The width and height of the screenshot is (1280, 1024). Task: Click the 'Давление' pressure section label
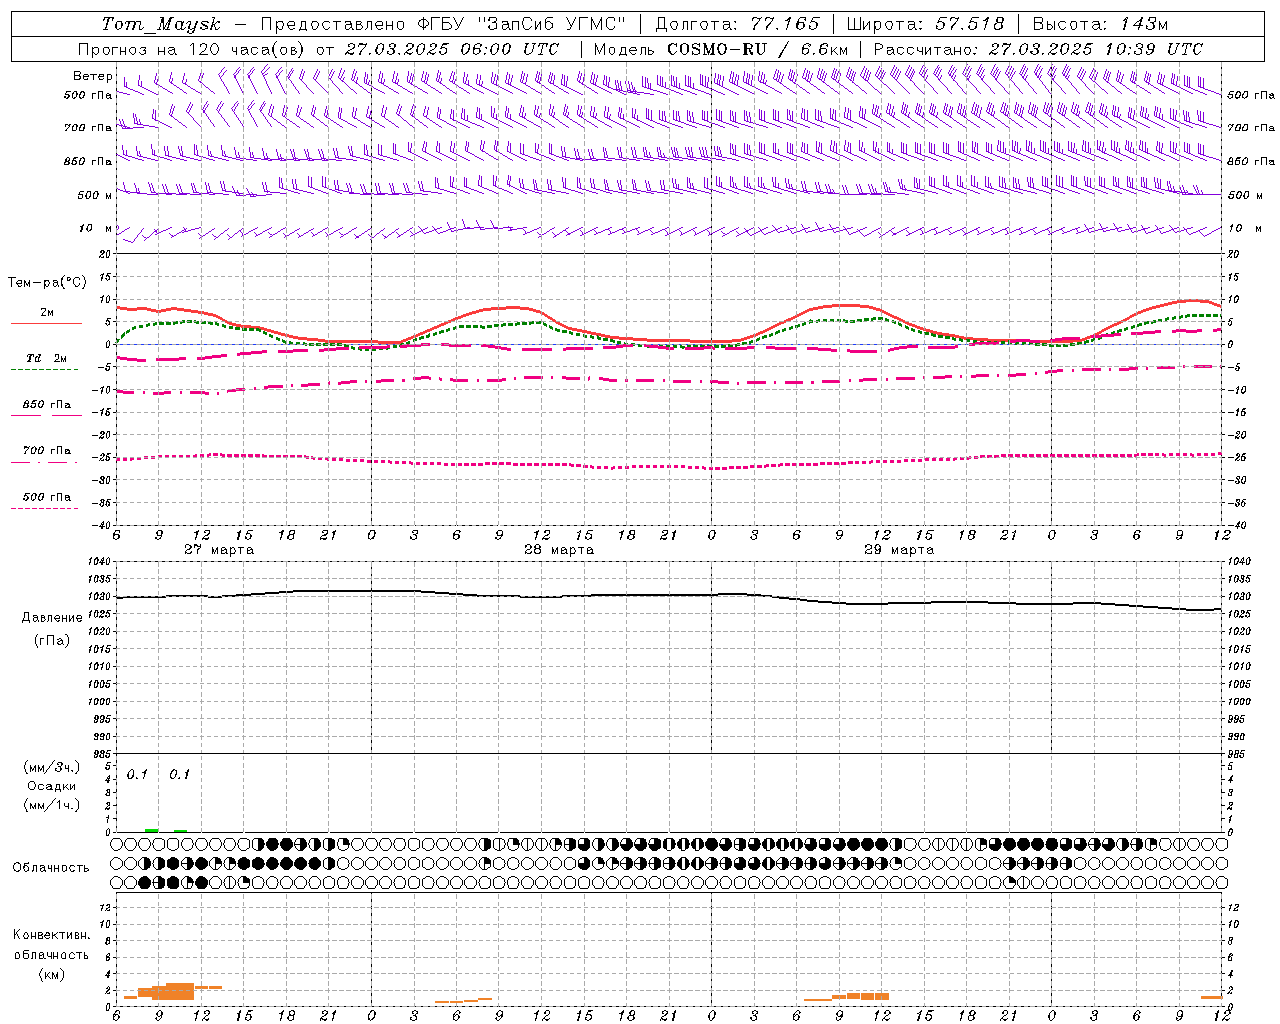[x=52, y=617]
